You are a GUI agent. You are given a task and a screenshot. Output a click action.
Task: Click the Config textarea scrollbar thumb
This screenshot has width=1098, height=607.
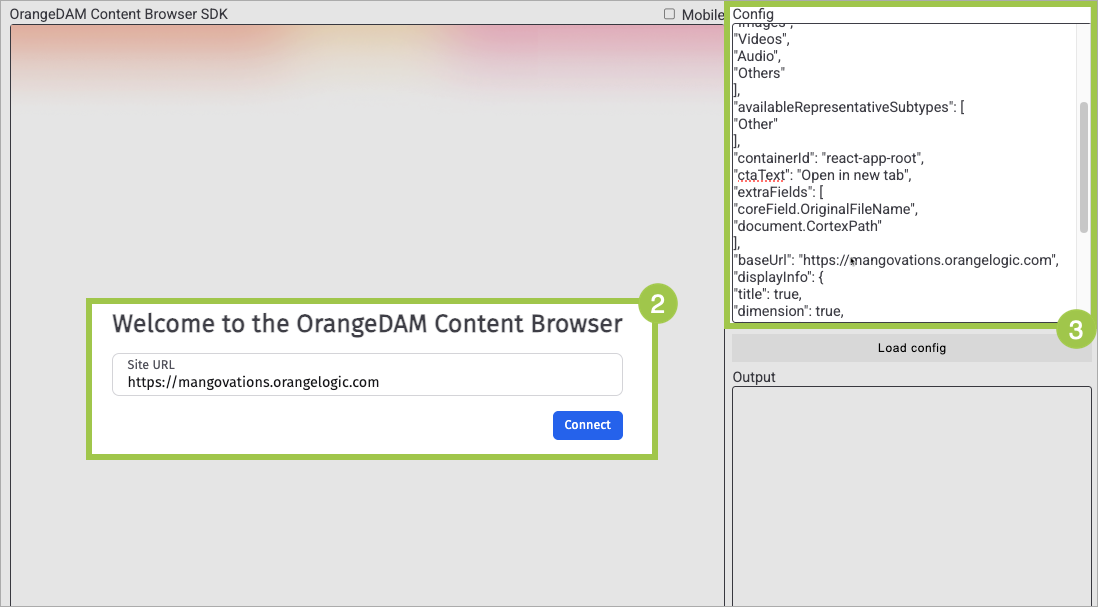click(x=1084, y=167)
